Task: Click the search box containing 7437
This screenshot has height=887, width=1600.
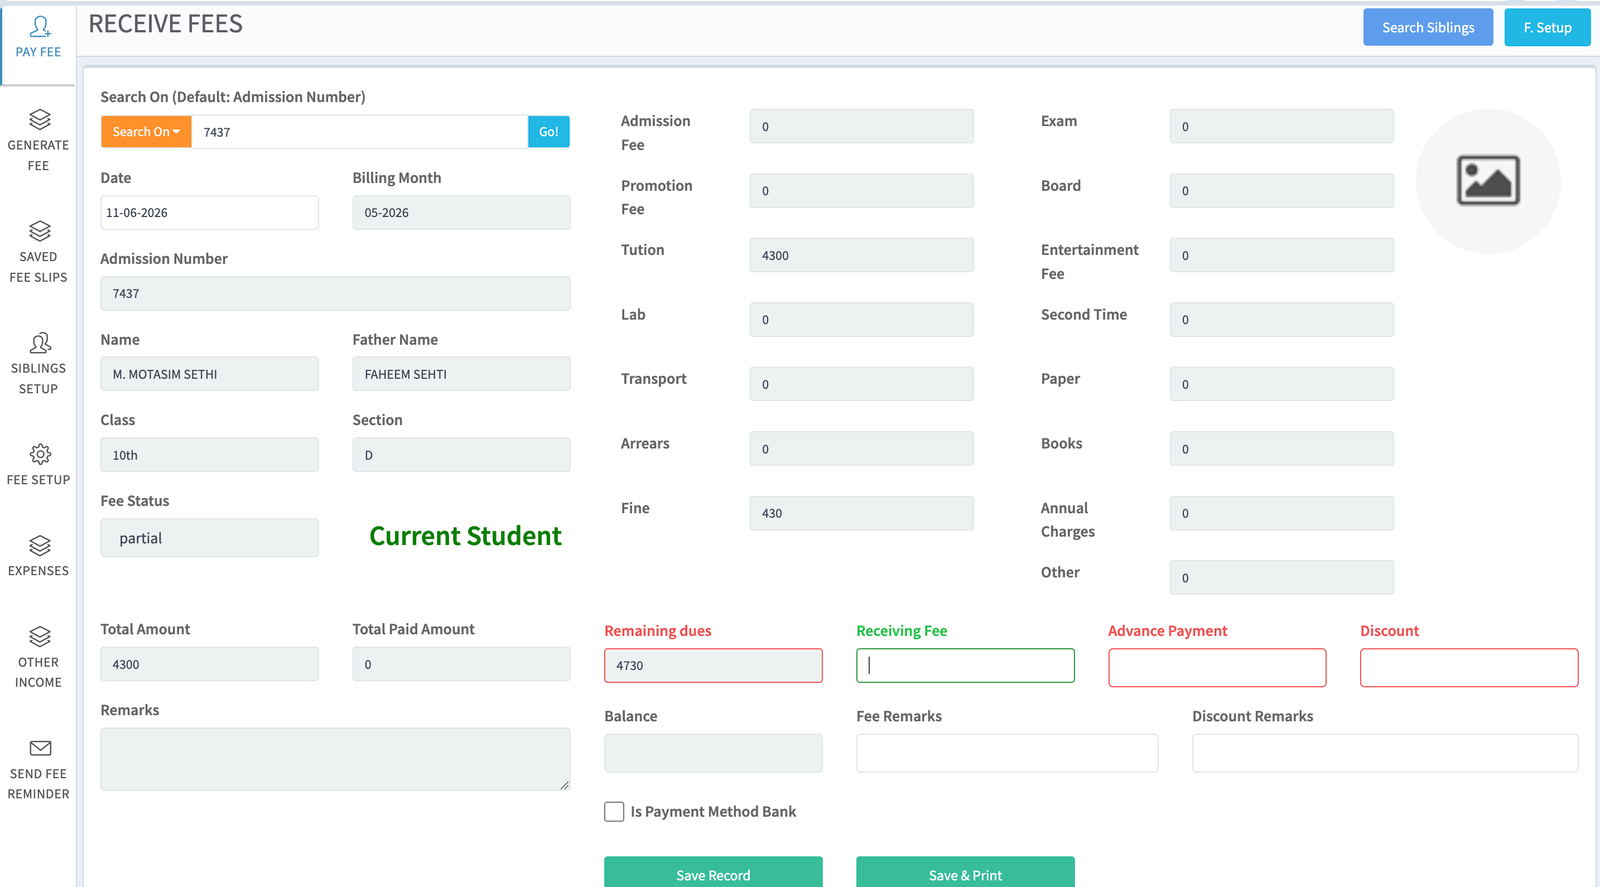Action: coord(359,132)
